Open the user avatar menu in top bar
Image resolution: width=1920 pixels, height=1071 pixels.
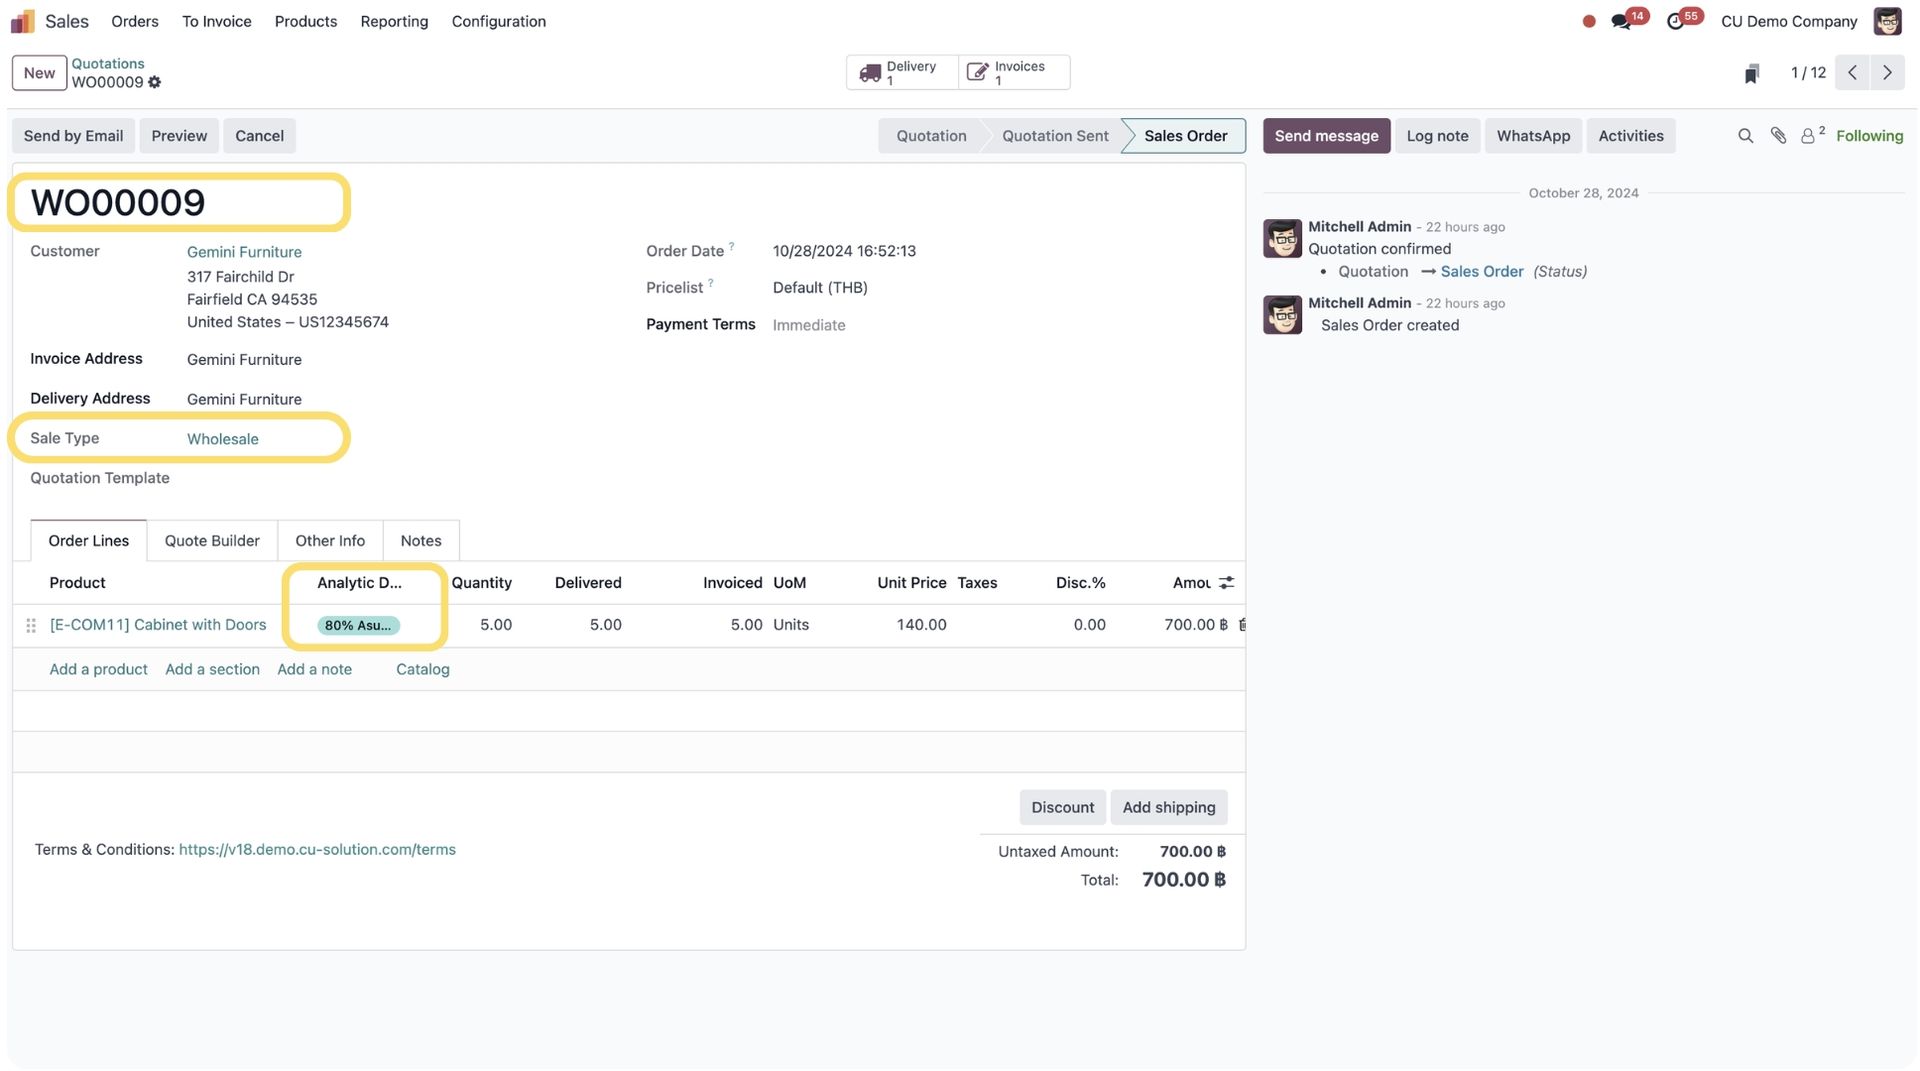coord(1887,21)
